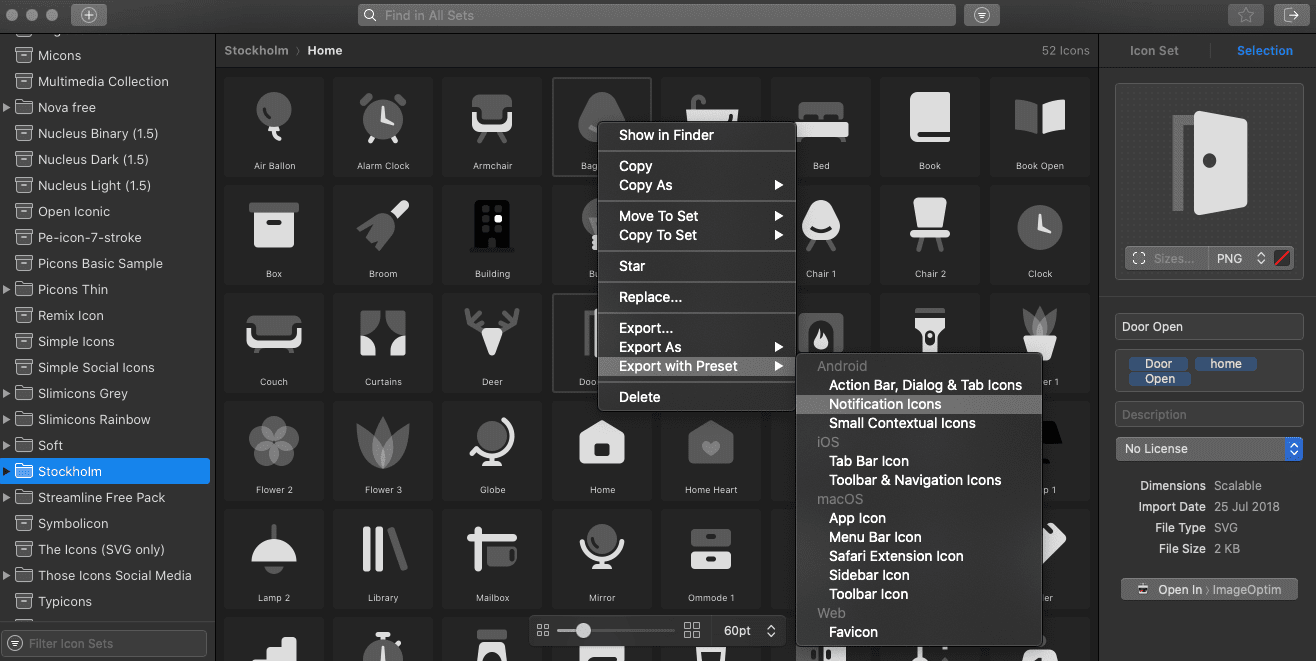Open the starred icons view
1316x661 pixels.
[x=1245, y=15]
